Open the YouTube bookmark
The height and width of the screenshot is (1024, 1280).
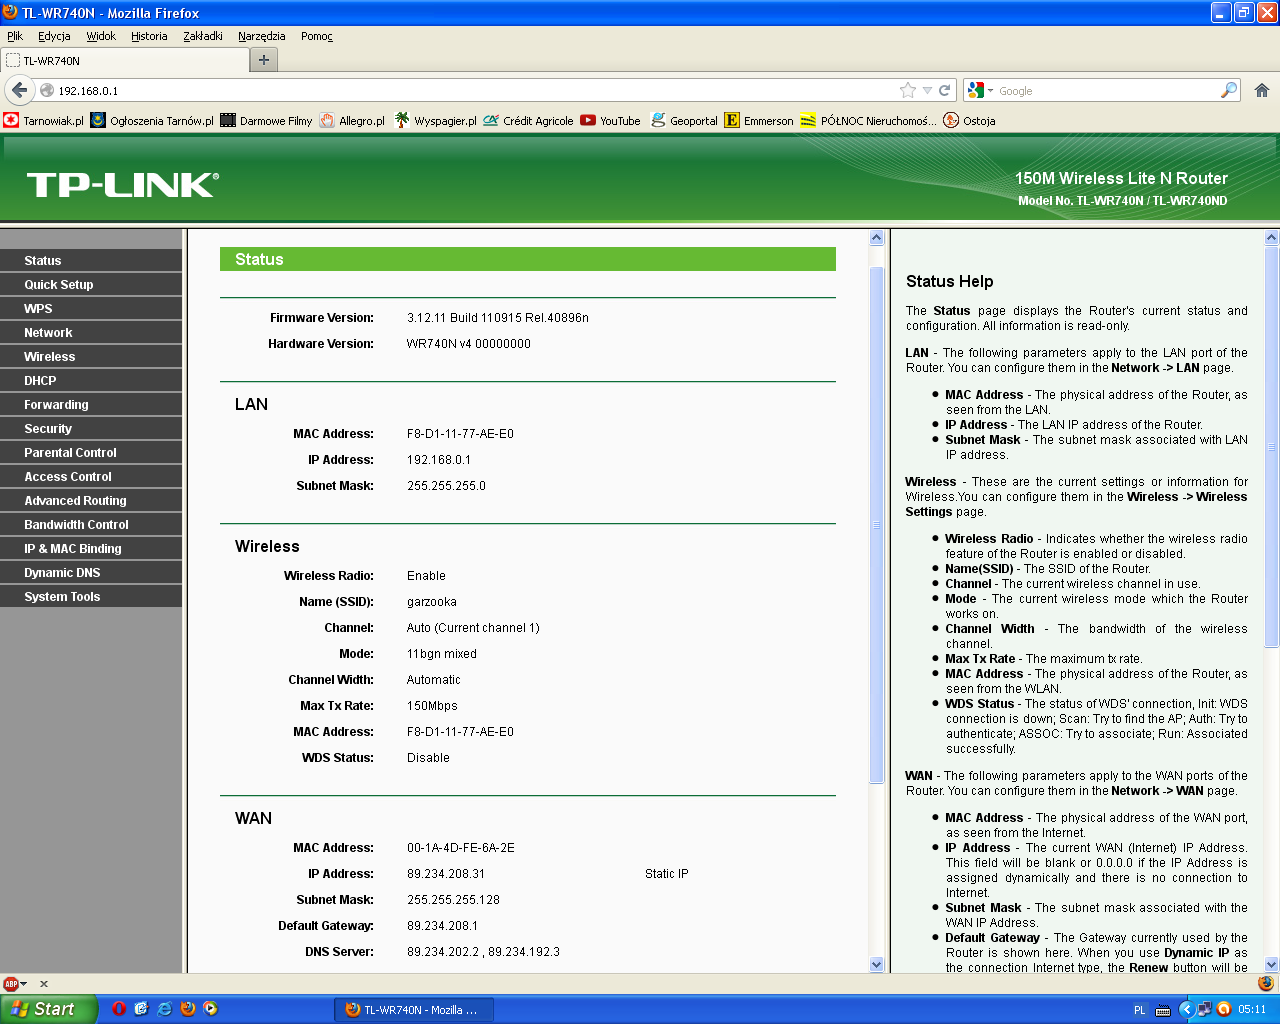coord(610,121)
